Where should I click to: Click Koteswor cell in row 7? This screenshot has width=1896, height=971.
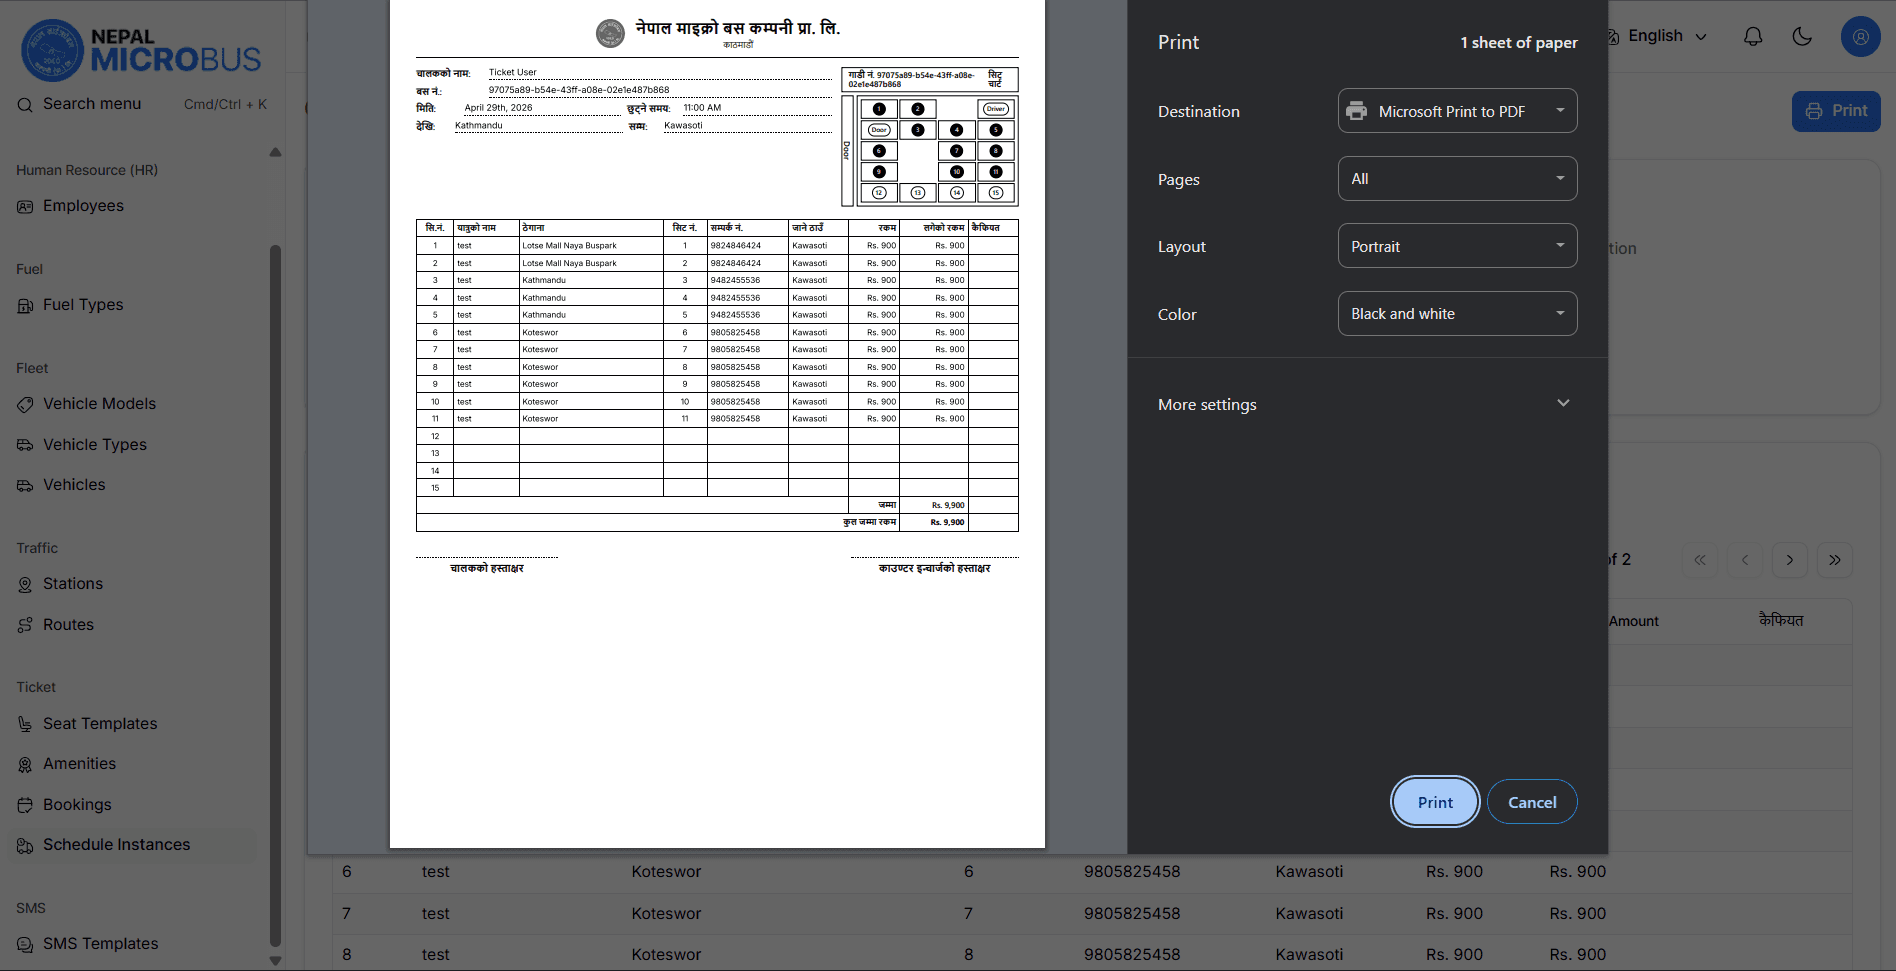point(666,914)
